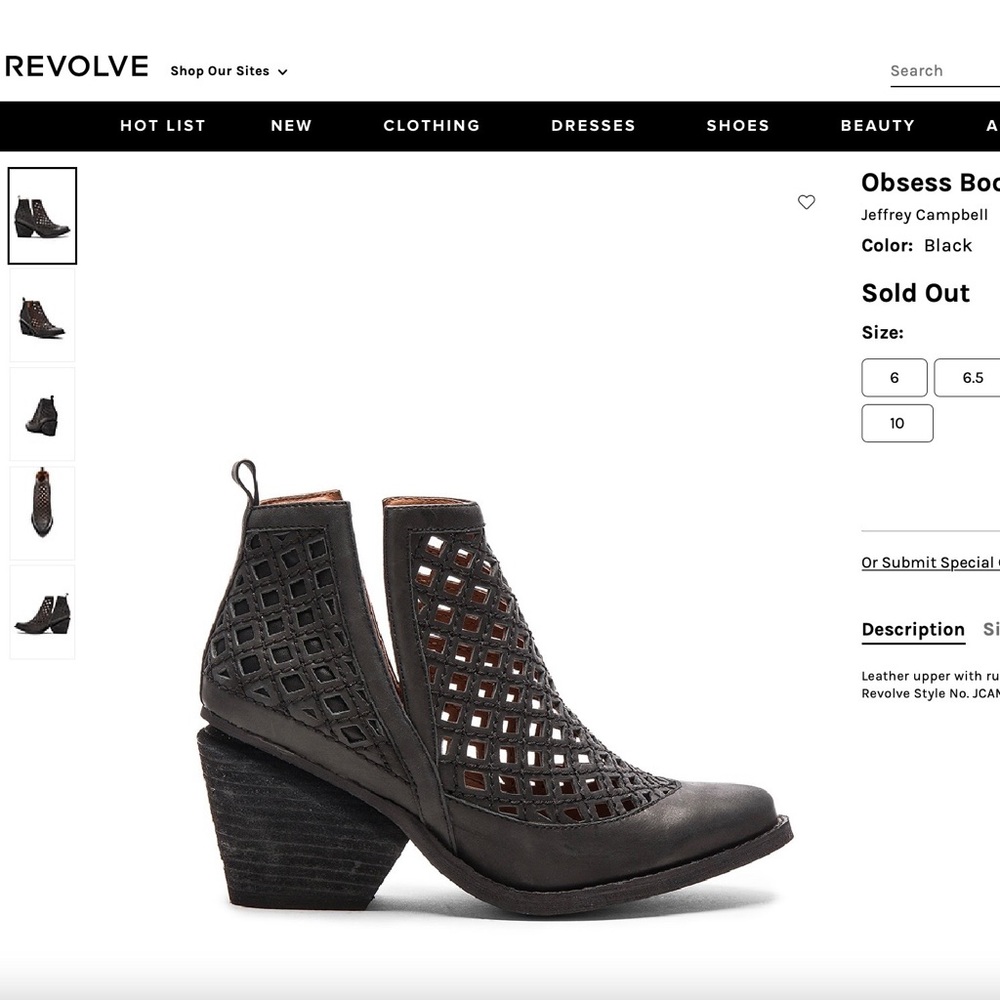View the Jeffrey Campbell brand page
The width and height of the screenshot is (1000, 1000).
[923, 214]
